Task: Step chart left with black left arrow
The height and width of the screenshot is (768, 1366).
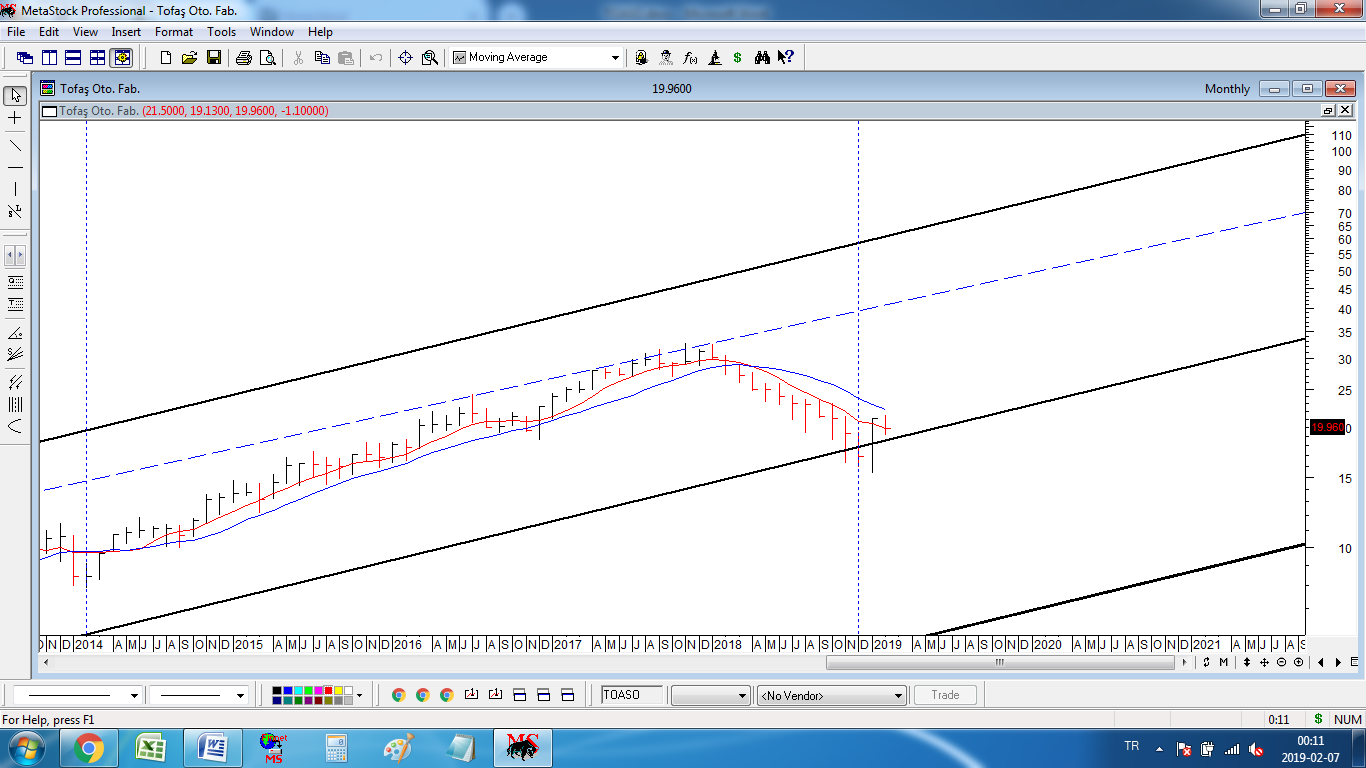Action: click(x=1321, y=662)
